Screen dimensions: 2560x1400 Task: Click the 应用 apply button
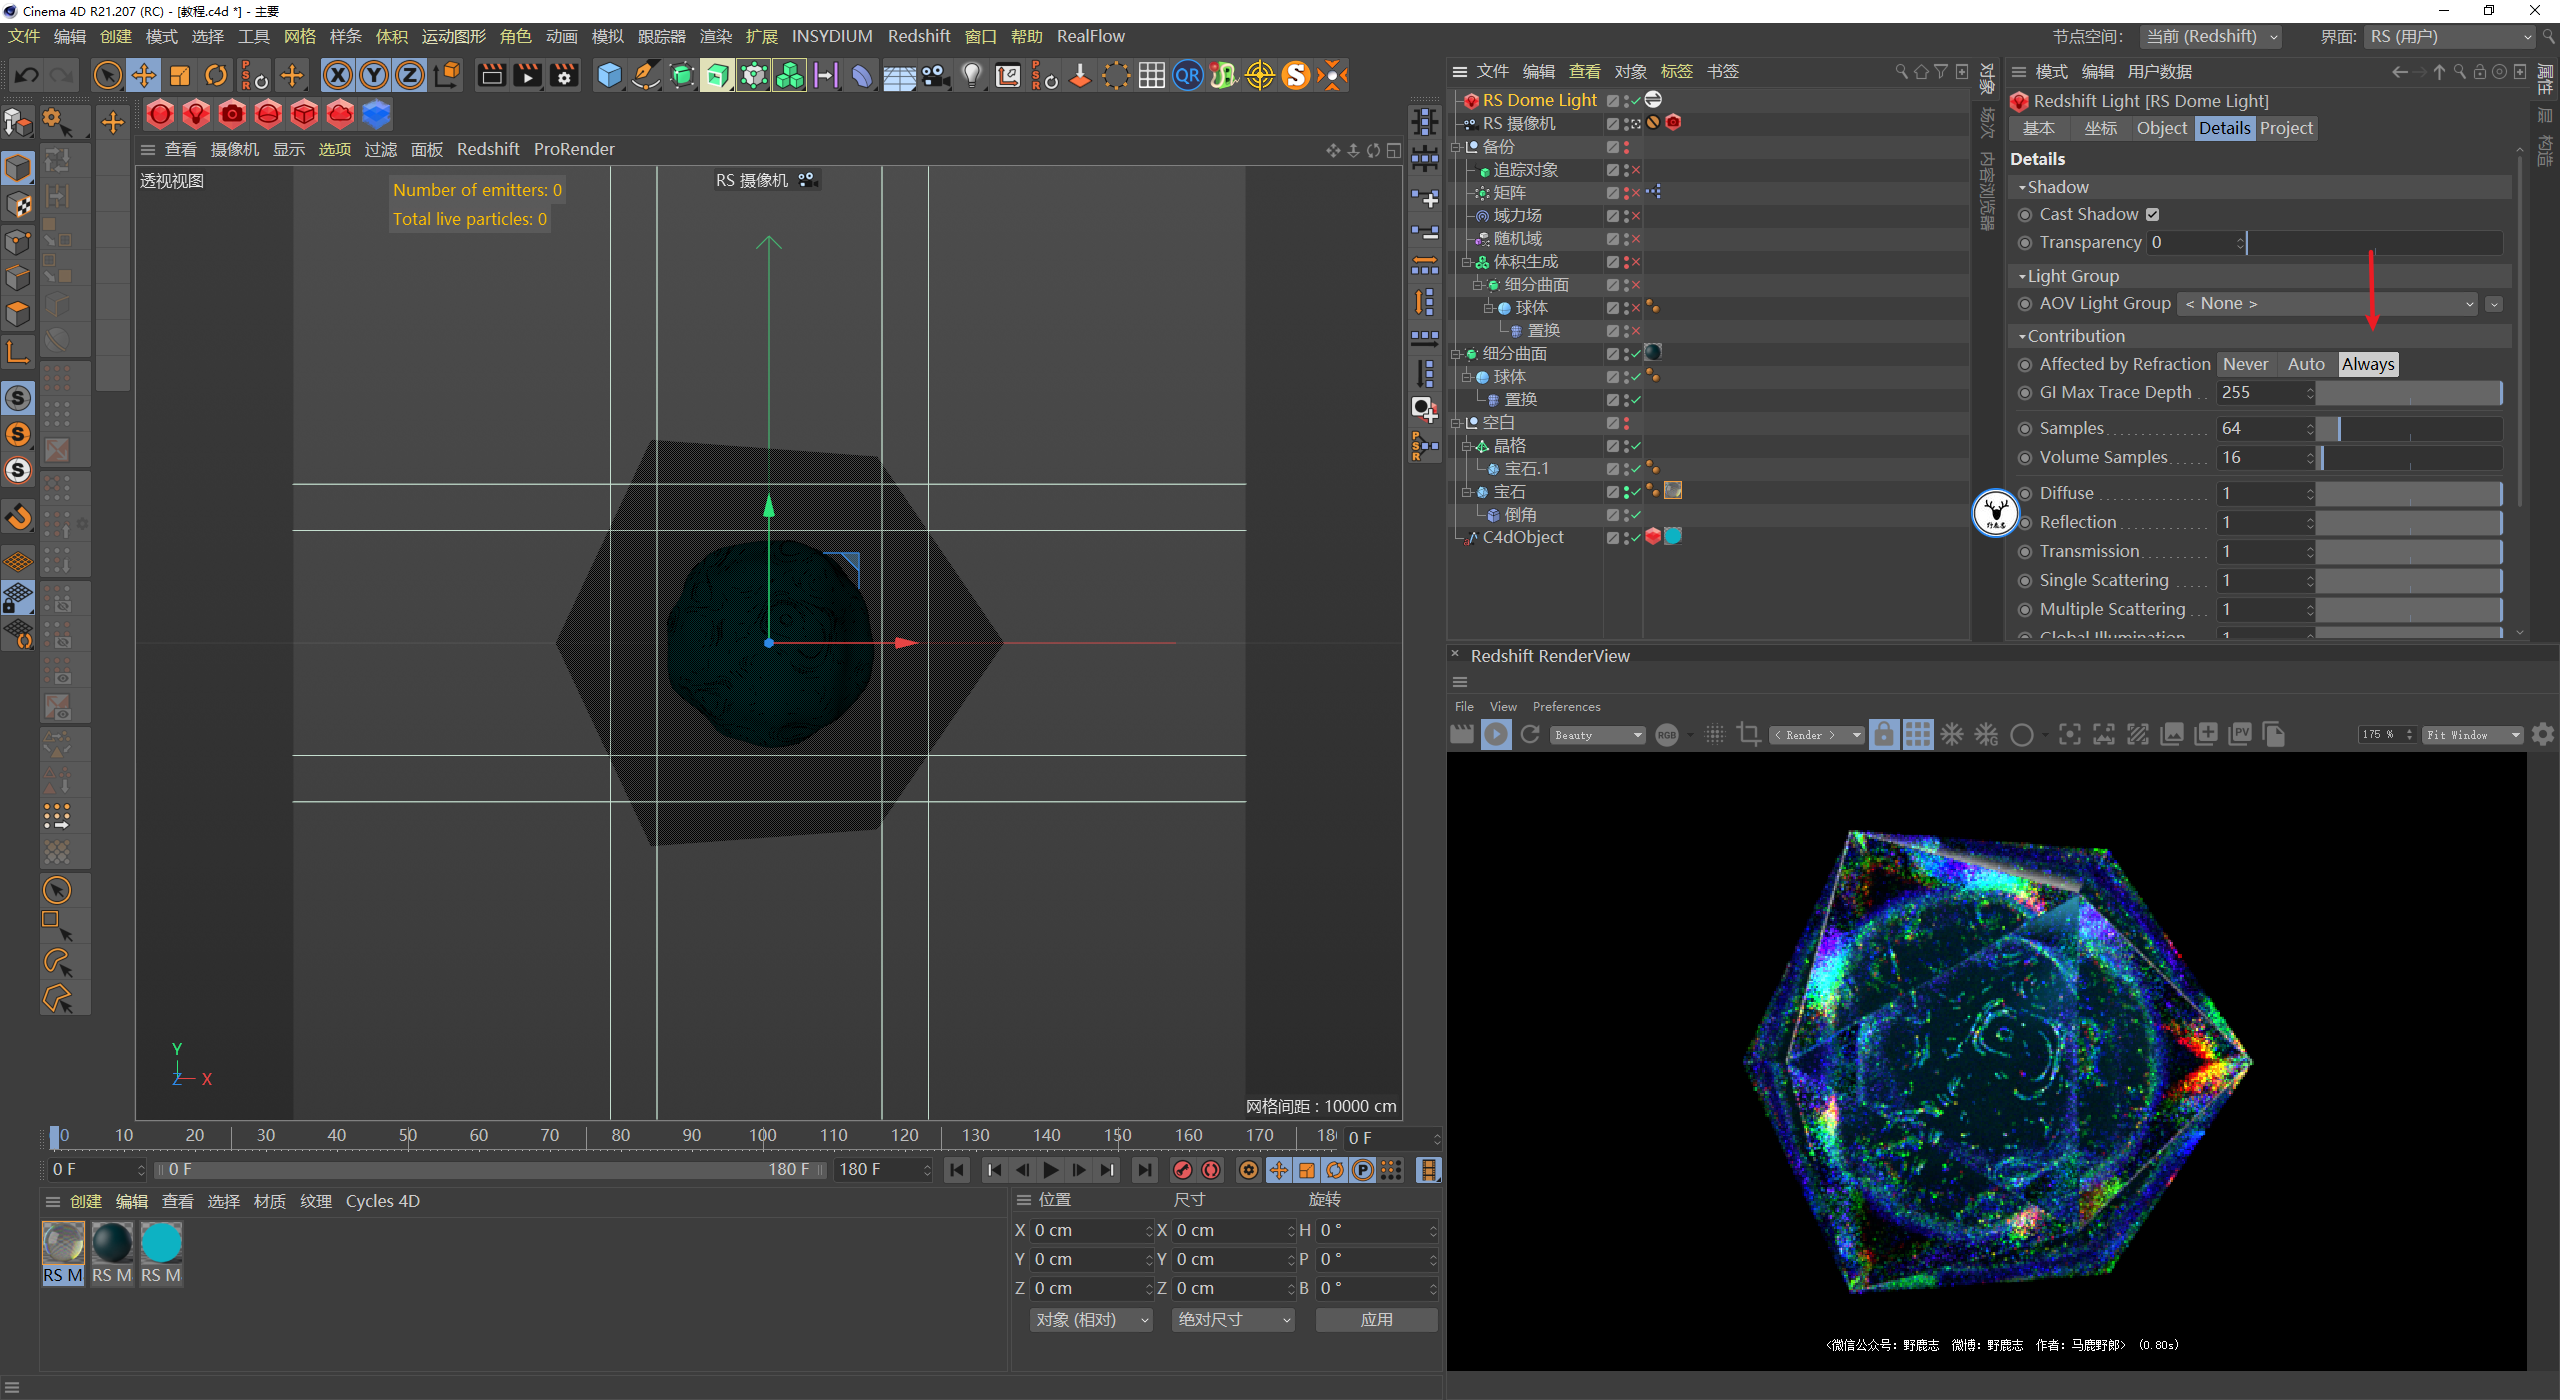point(1376,1320)
